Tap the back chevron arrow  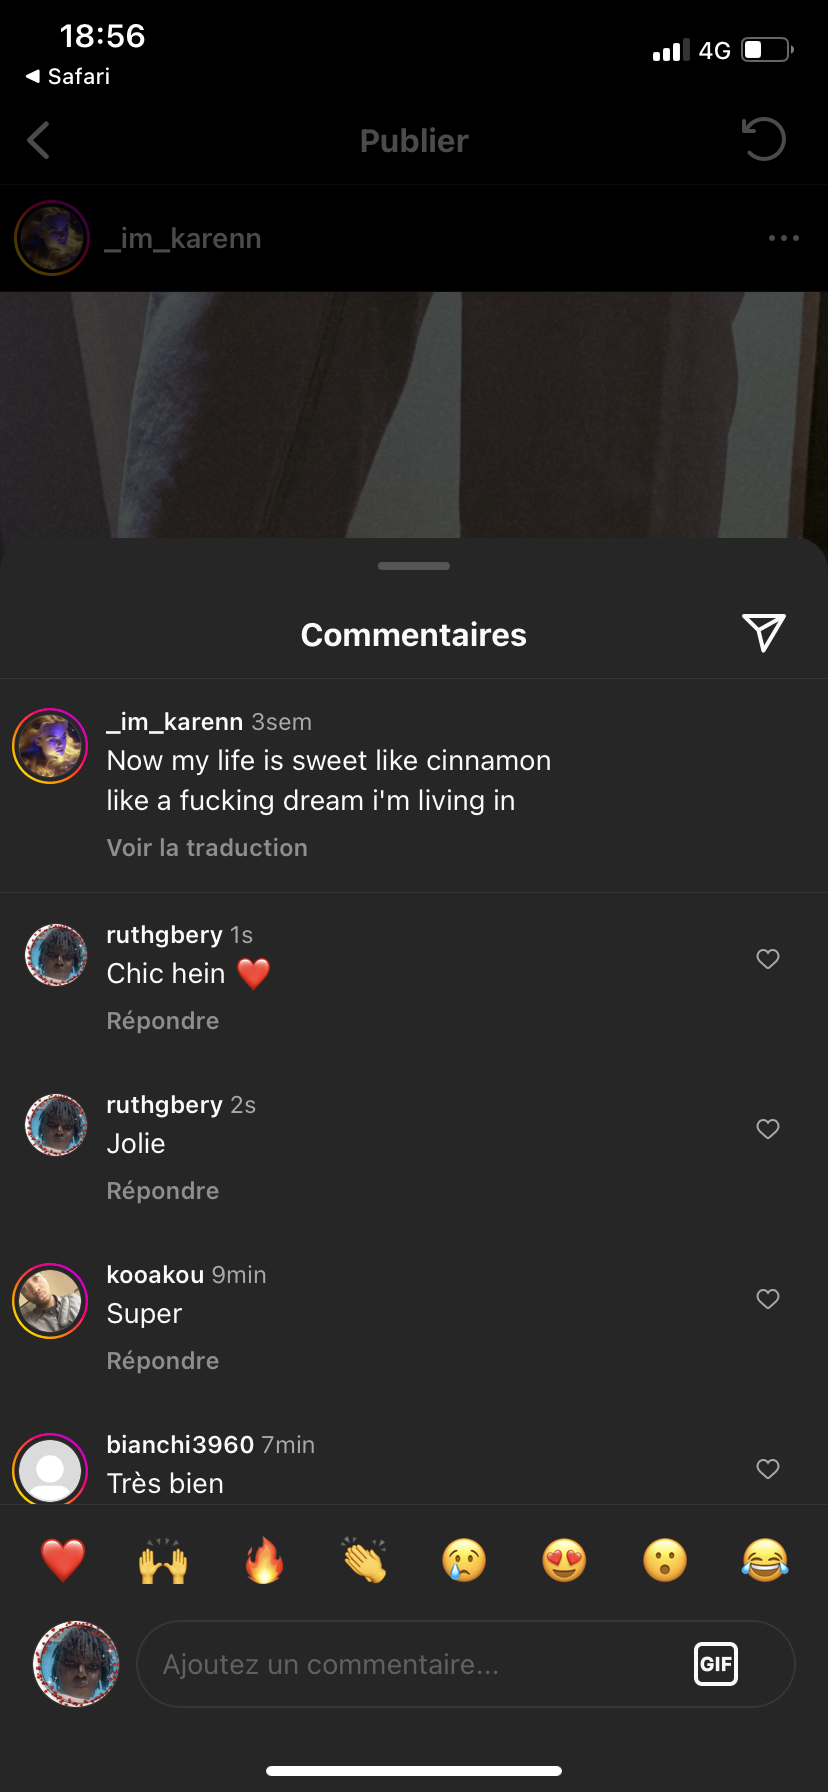tap(39, 141)
